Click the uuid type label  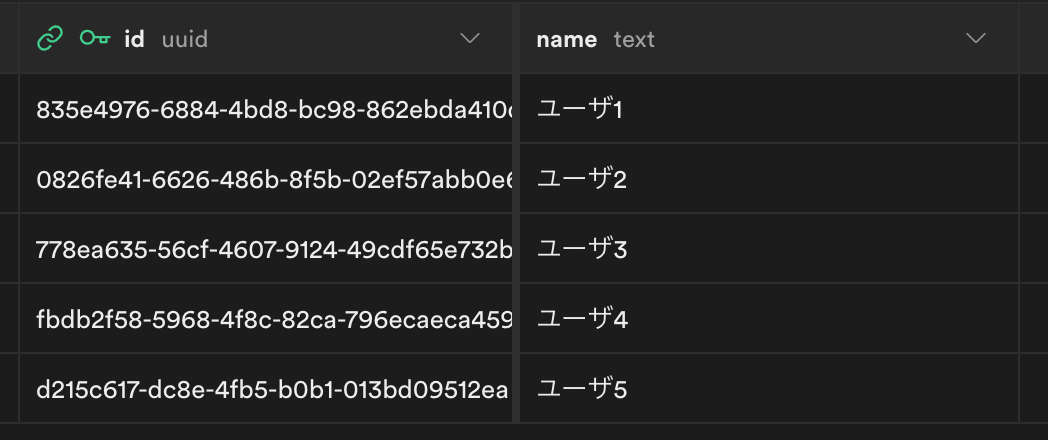click(x=184, y=39)
